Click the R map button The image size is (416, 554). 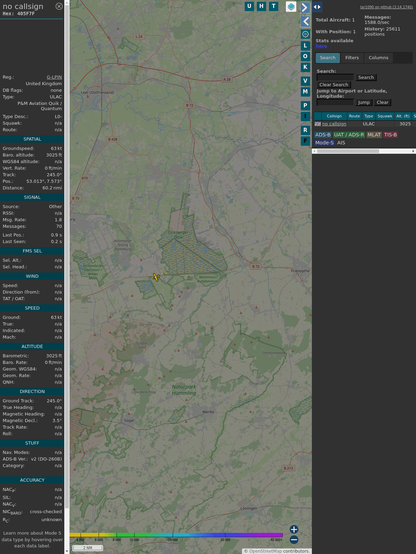(305, 130)
